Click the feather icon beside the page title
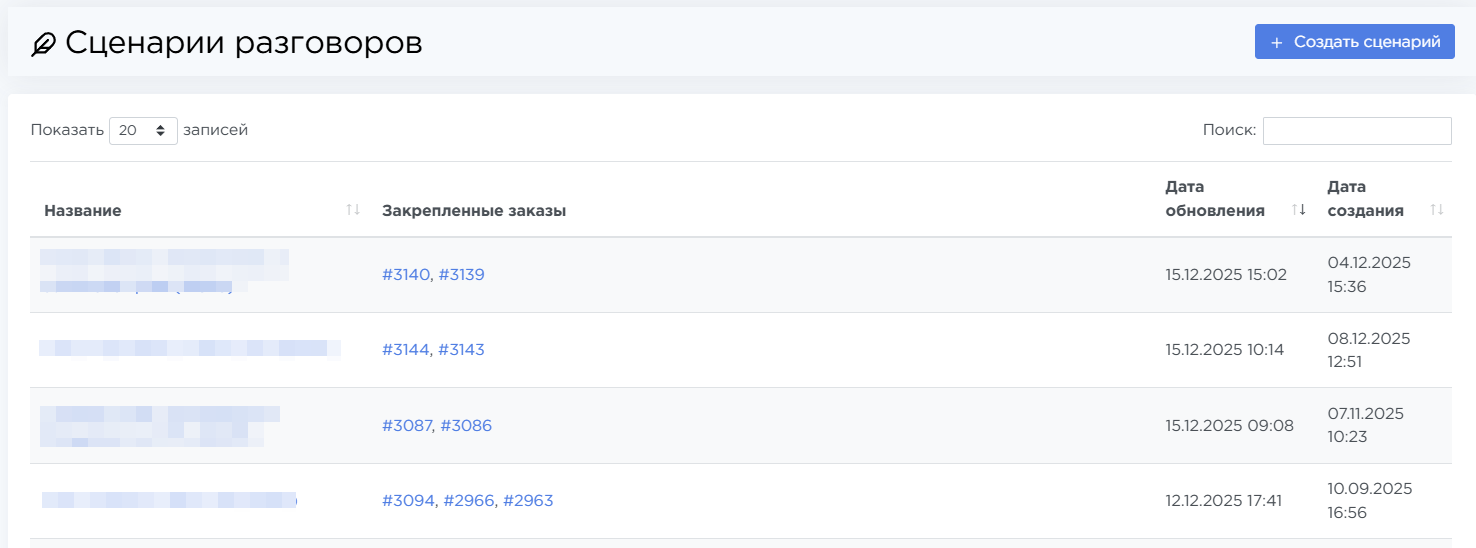 point(45,44)
